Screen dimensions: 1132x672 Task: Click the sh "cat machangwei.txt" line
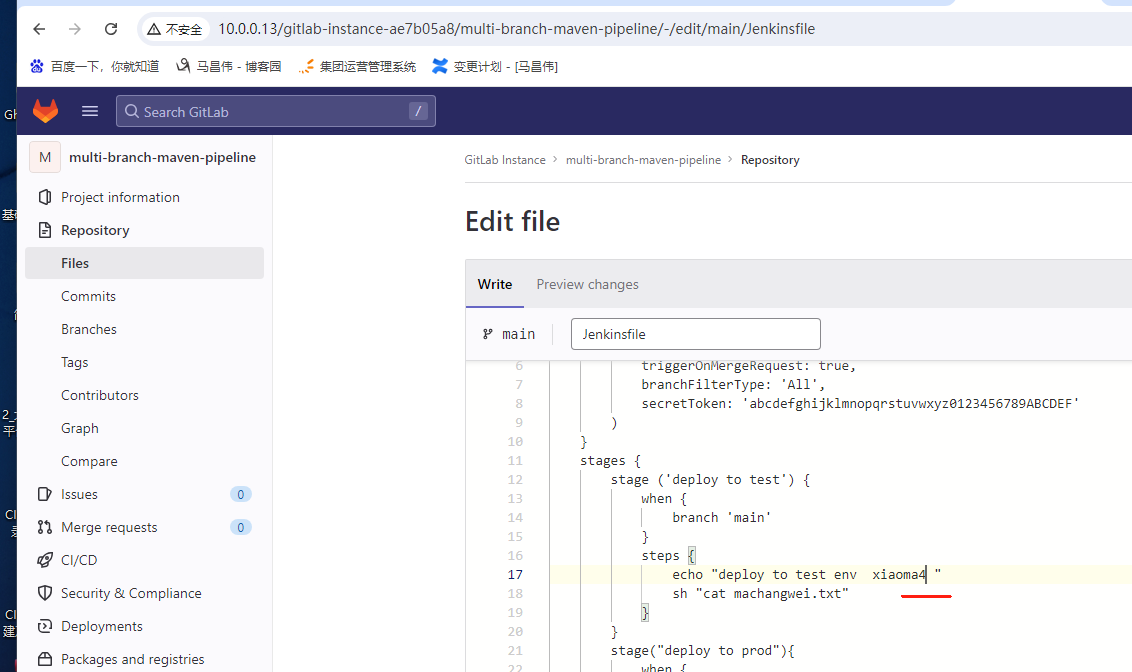pos(760,593)
